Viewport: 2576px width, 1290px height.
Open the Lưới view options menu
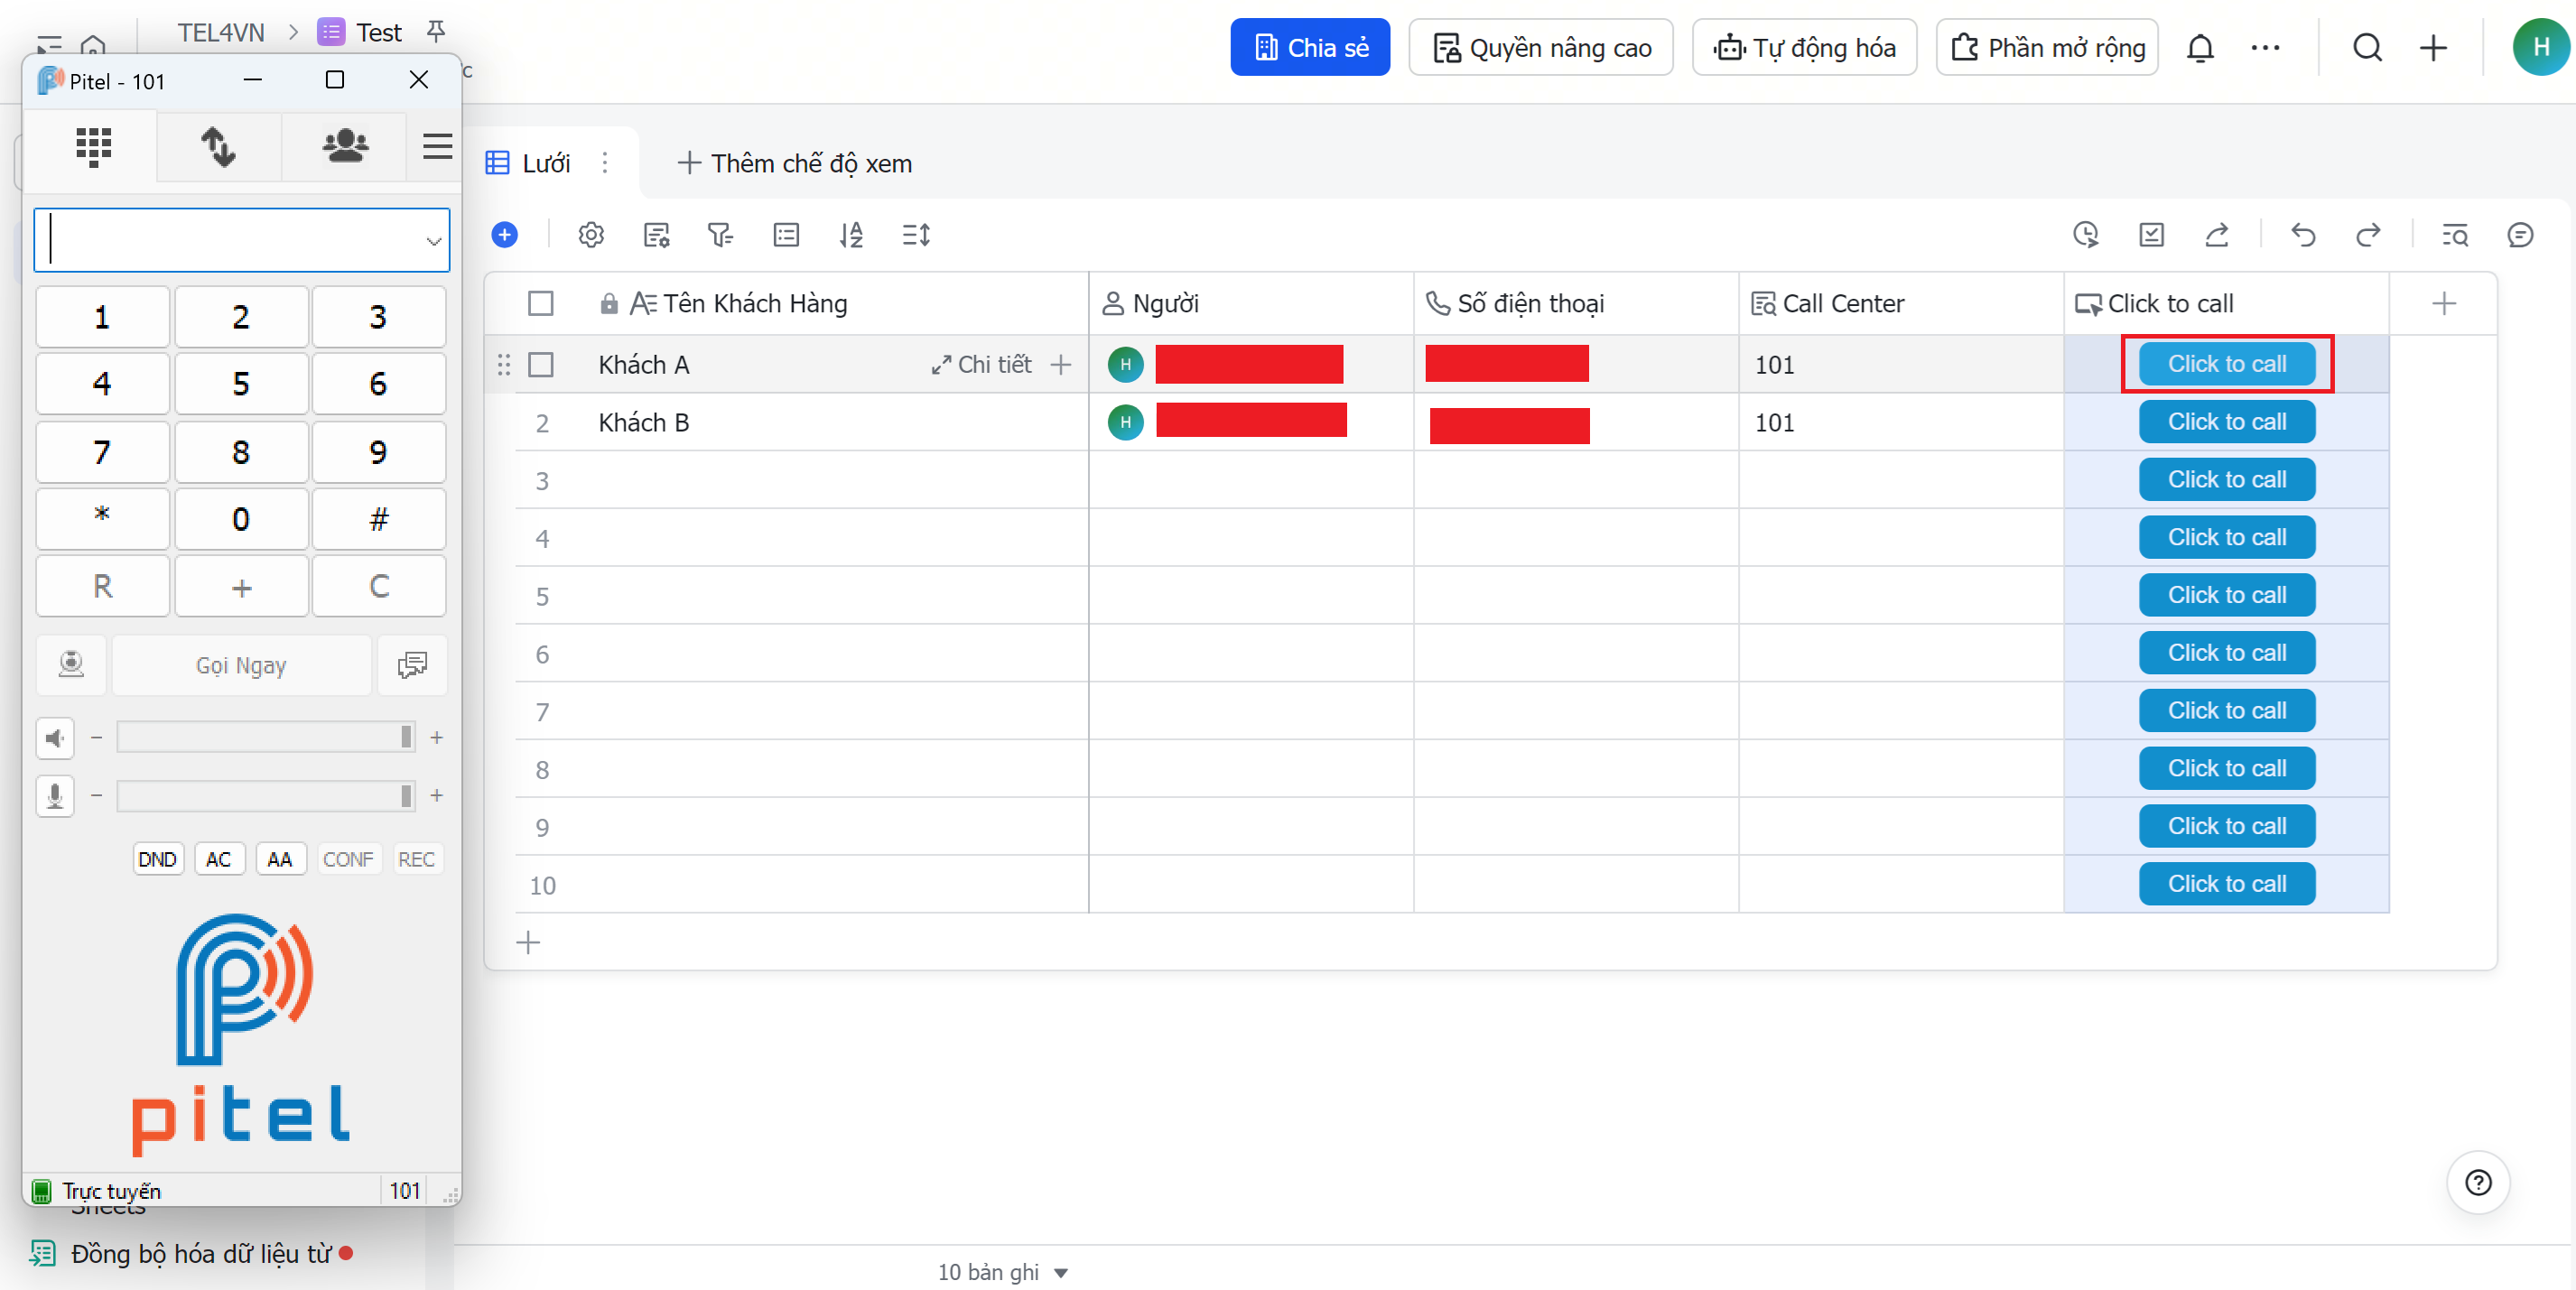pos(605,163)
